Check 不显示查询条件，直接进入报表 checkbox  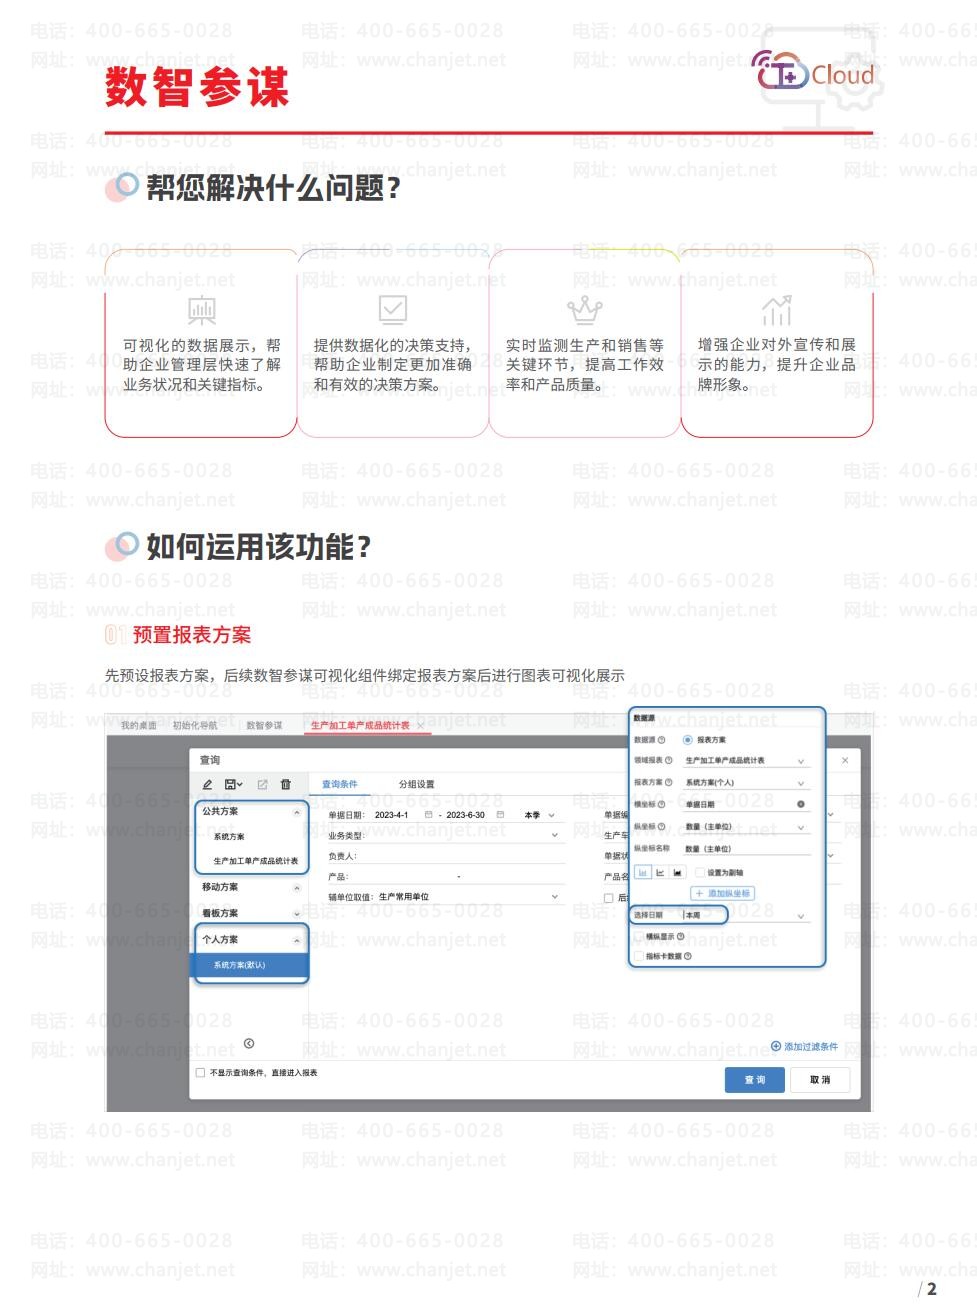point(201,1072)
